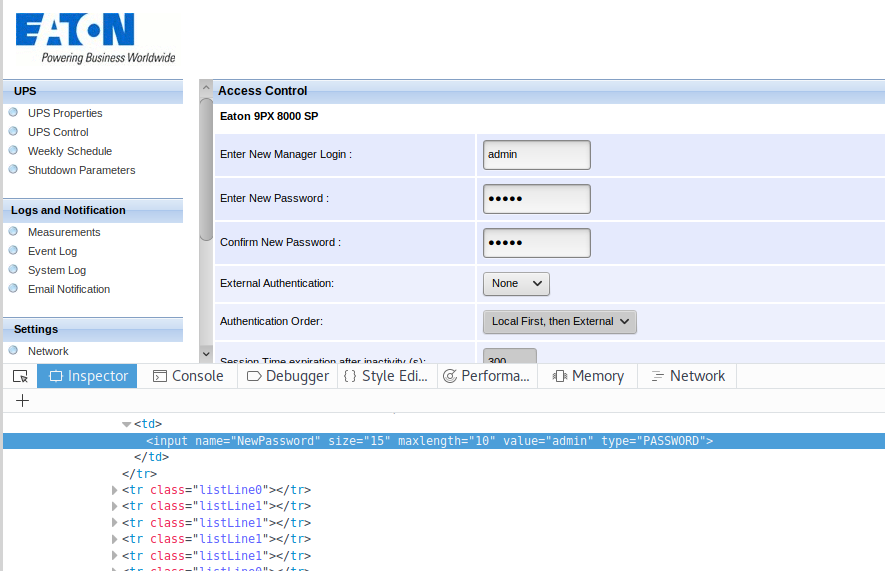Click the Access Control heading

[262, 91]
